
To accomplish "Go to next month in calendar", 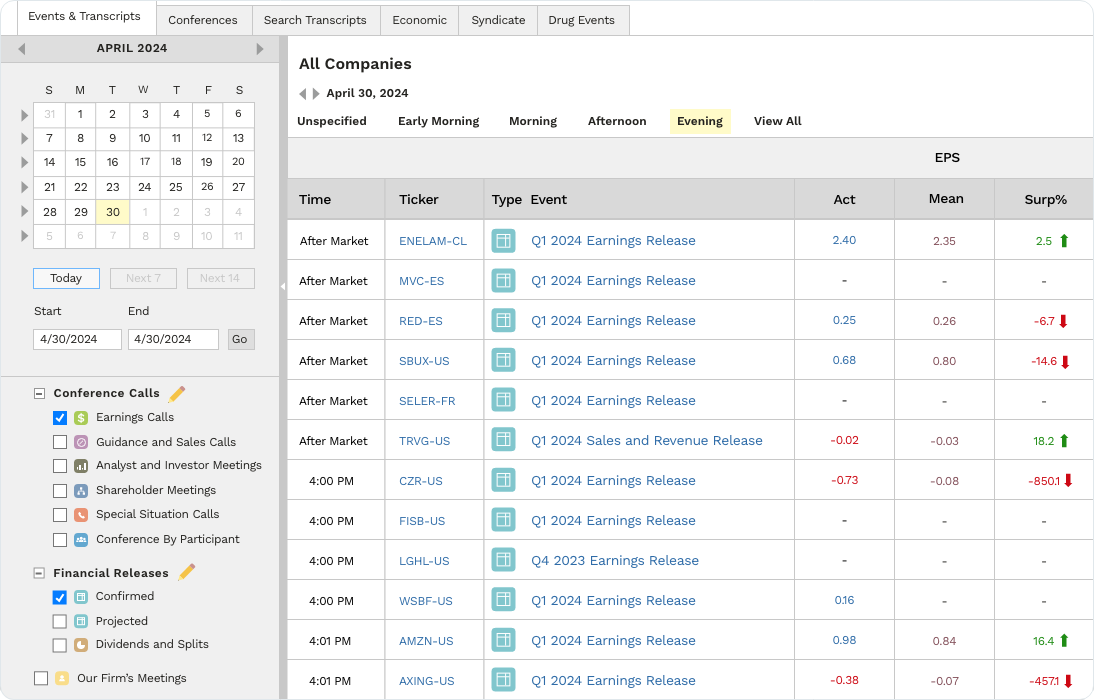I will coord(260,49).
